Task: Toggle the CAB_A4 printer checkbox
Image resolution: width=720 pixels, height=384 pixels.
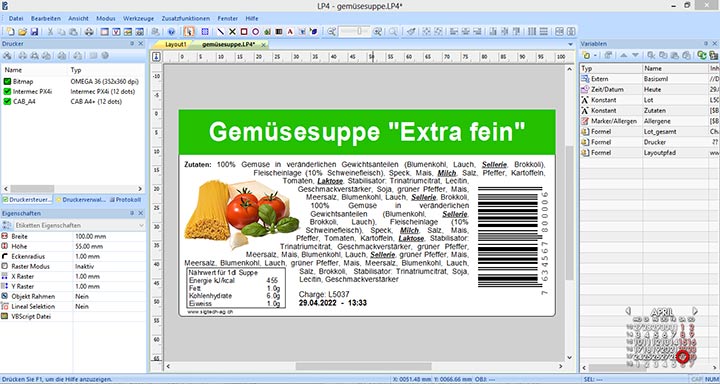Action: click(7, 102)
